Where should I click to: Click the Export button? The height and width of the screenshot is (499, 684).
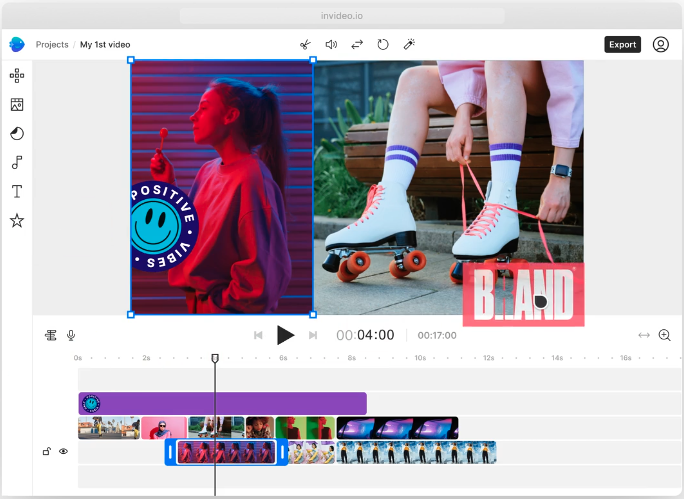coord(622,44)
